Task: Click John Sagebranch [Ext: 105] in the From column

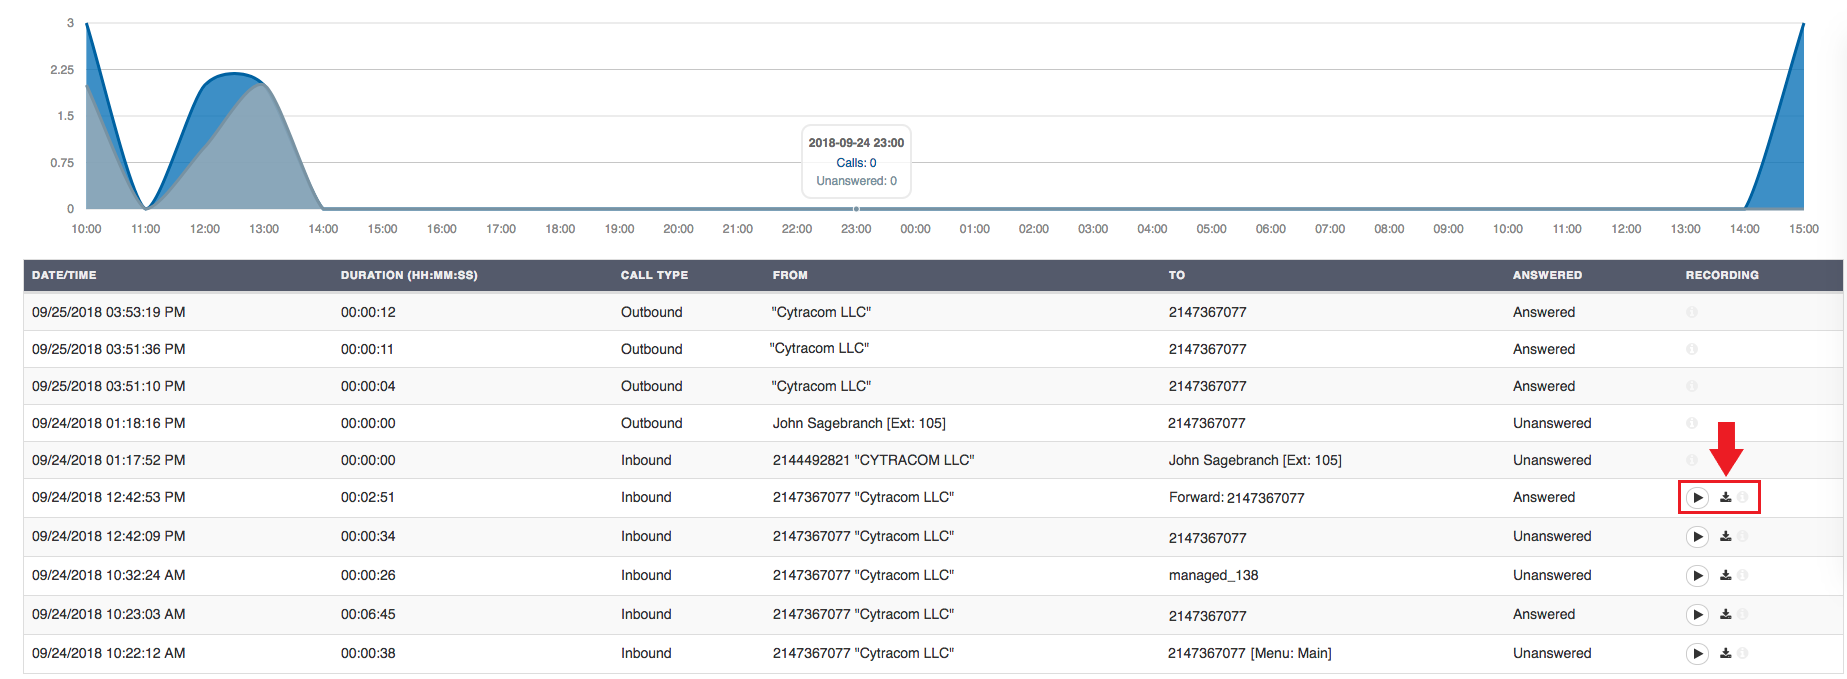Action: click(859, 423)
